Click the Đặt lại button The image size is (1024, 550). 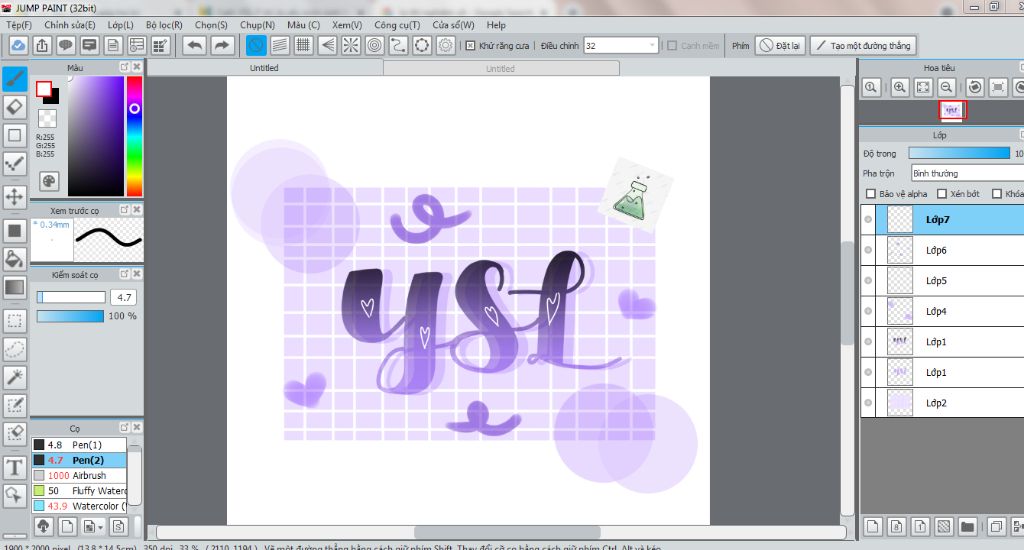coord(780,46)
